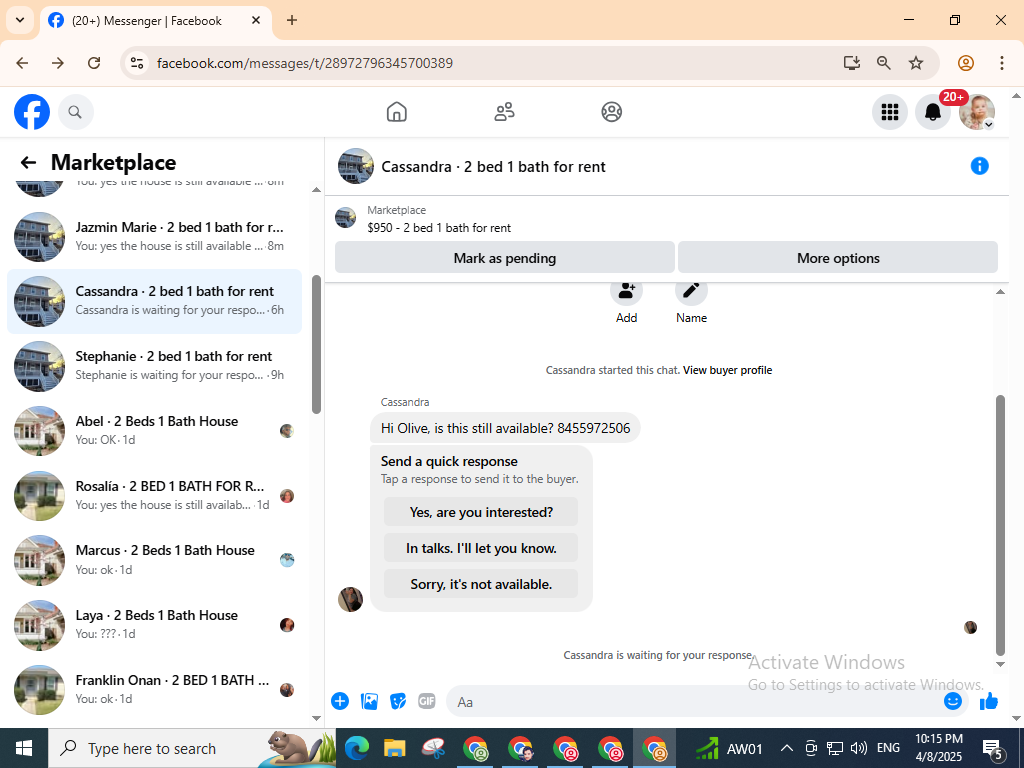Open the Groups icon in top navigation
The image size is (1024, 768).
(611, 112)
